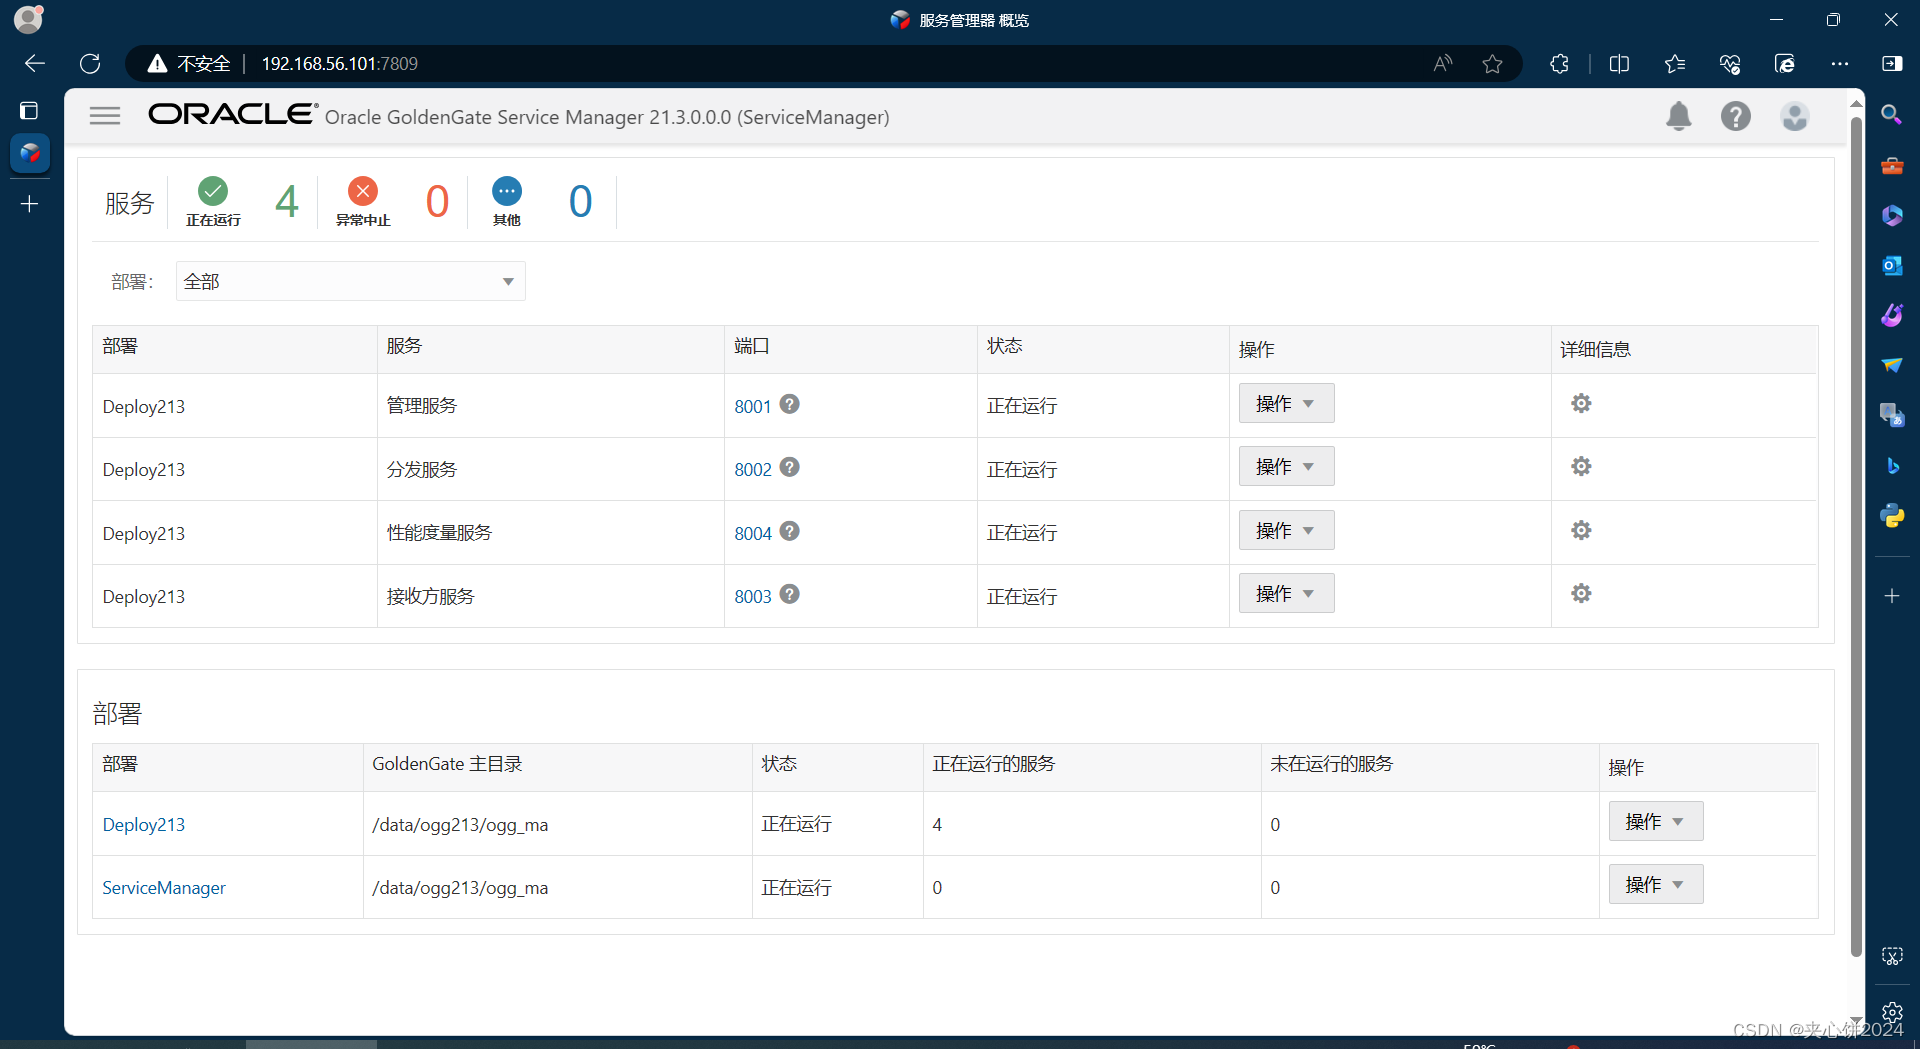Open the favorites list icon
This screenshot has height=1049, width=1920.
(x=1675, y=64)
